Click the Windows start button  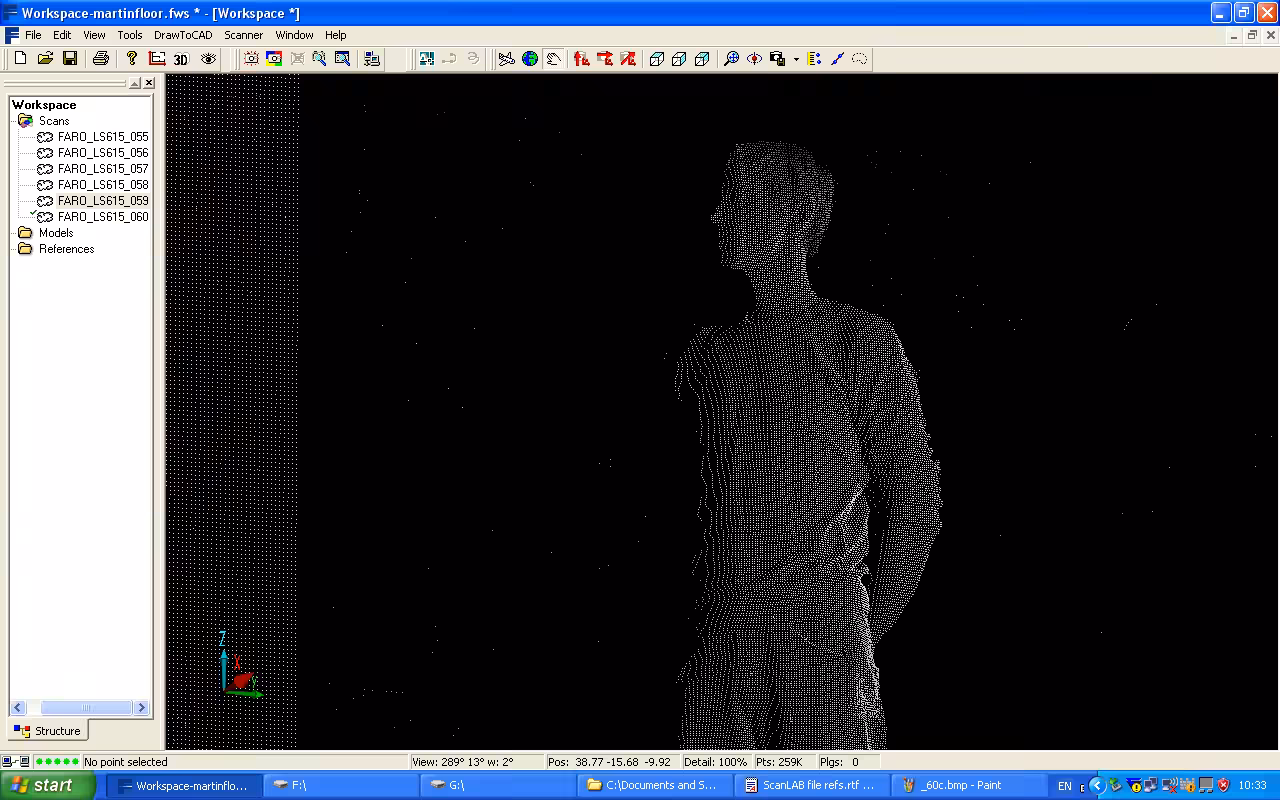pos(47,785)
